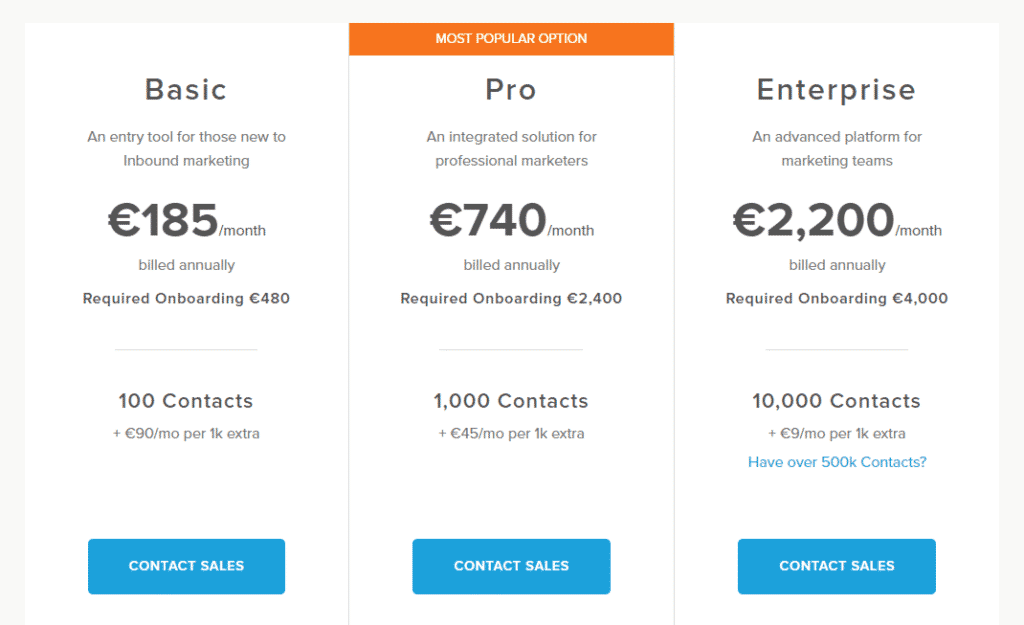The height and width of the screenshot is (625, 1024).
Task: Click Required Onboarding €2,400 text
Action: [511, 298]
